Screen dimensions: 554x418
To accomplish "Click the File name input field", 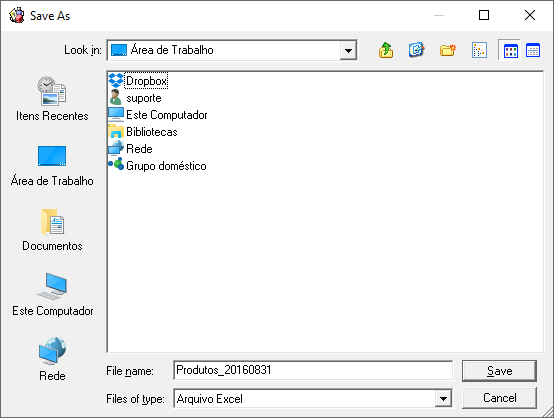I will (313, 370).
